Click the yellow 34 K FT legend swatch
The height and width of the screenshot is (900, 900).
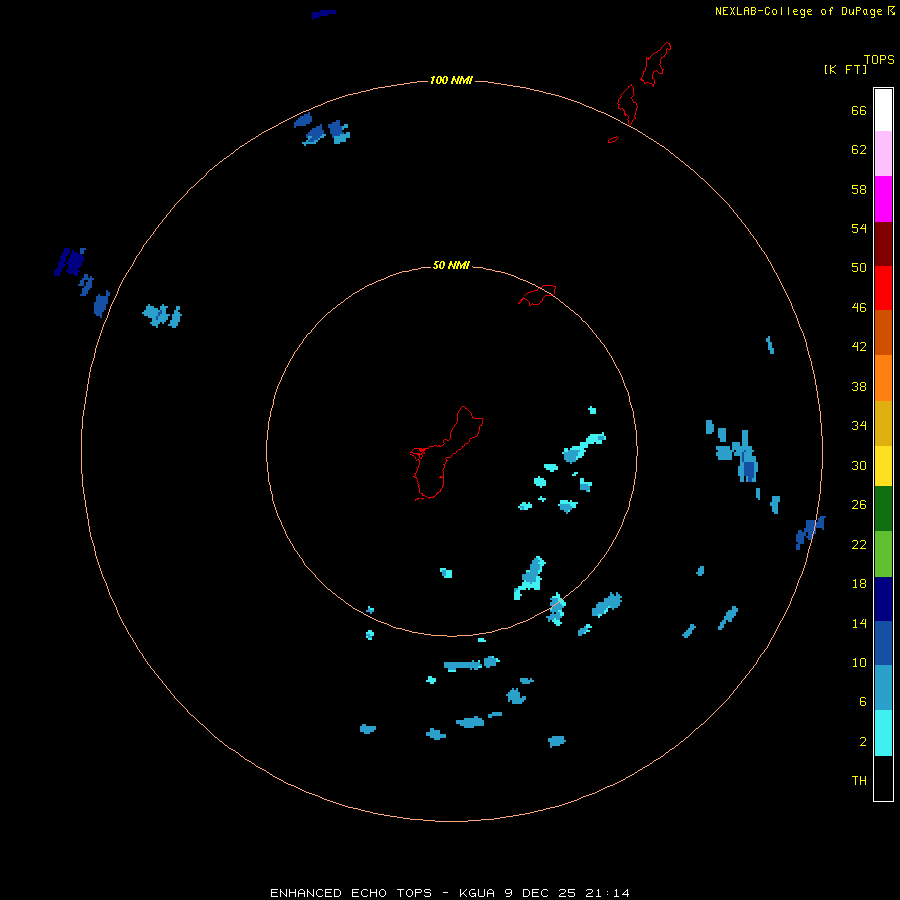[x=883, y=466]
